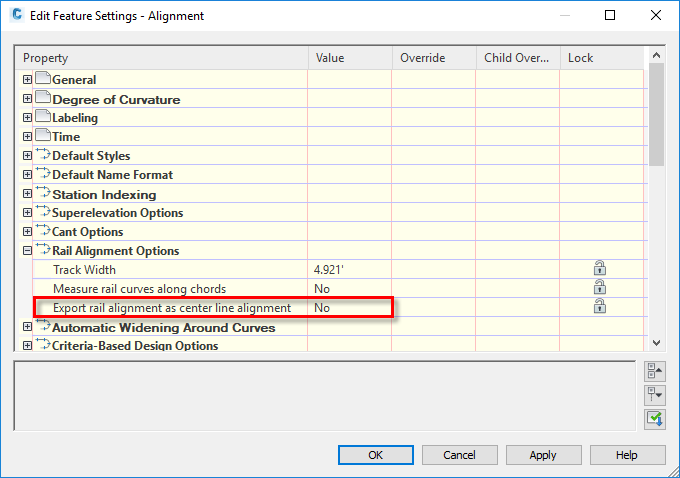
Task: Click the Civil 3D icon in title bar
Action: [16, 16]
